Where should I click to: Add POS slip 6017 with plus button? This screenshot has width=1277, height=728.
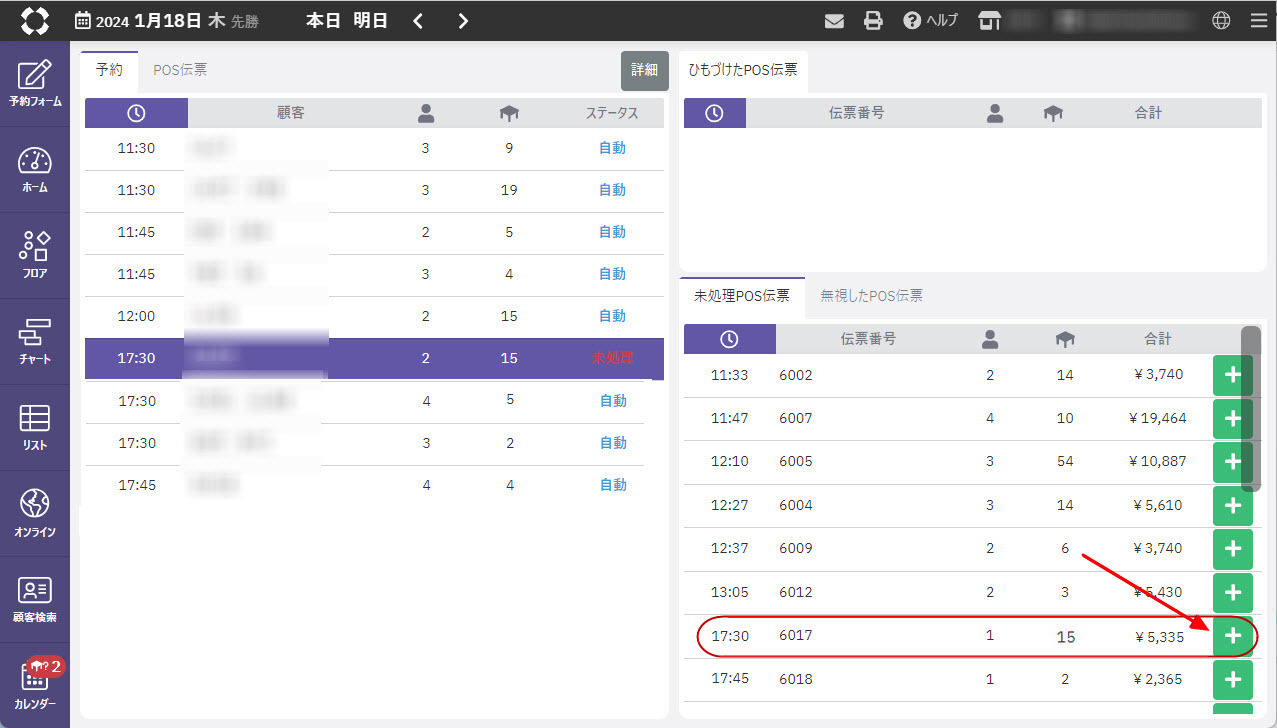1232,636
